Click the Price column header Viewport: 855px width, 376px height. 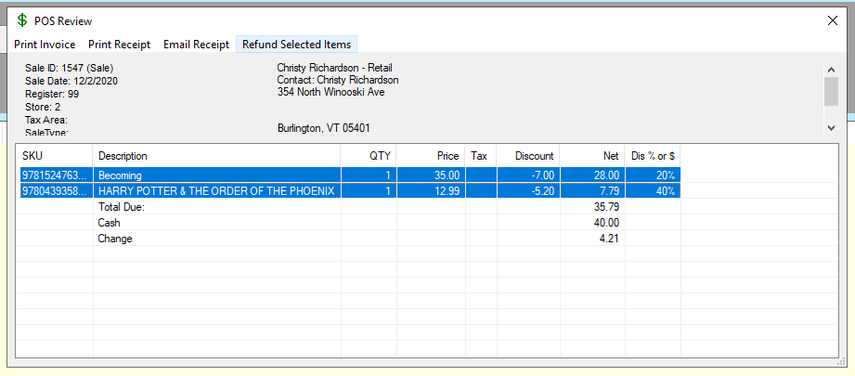coord(431,156)
